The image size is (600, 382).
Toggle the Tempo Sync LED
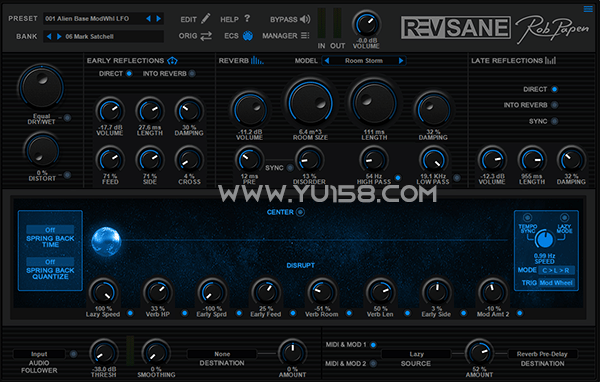click(x=527, y=217)
